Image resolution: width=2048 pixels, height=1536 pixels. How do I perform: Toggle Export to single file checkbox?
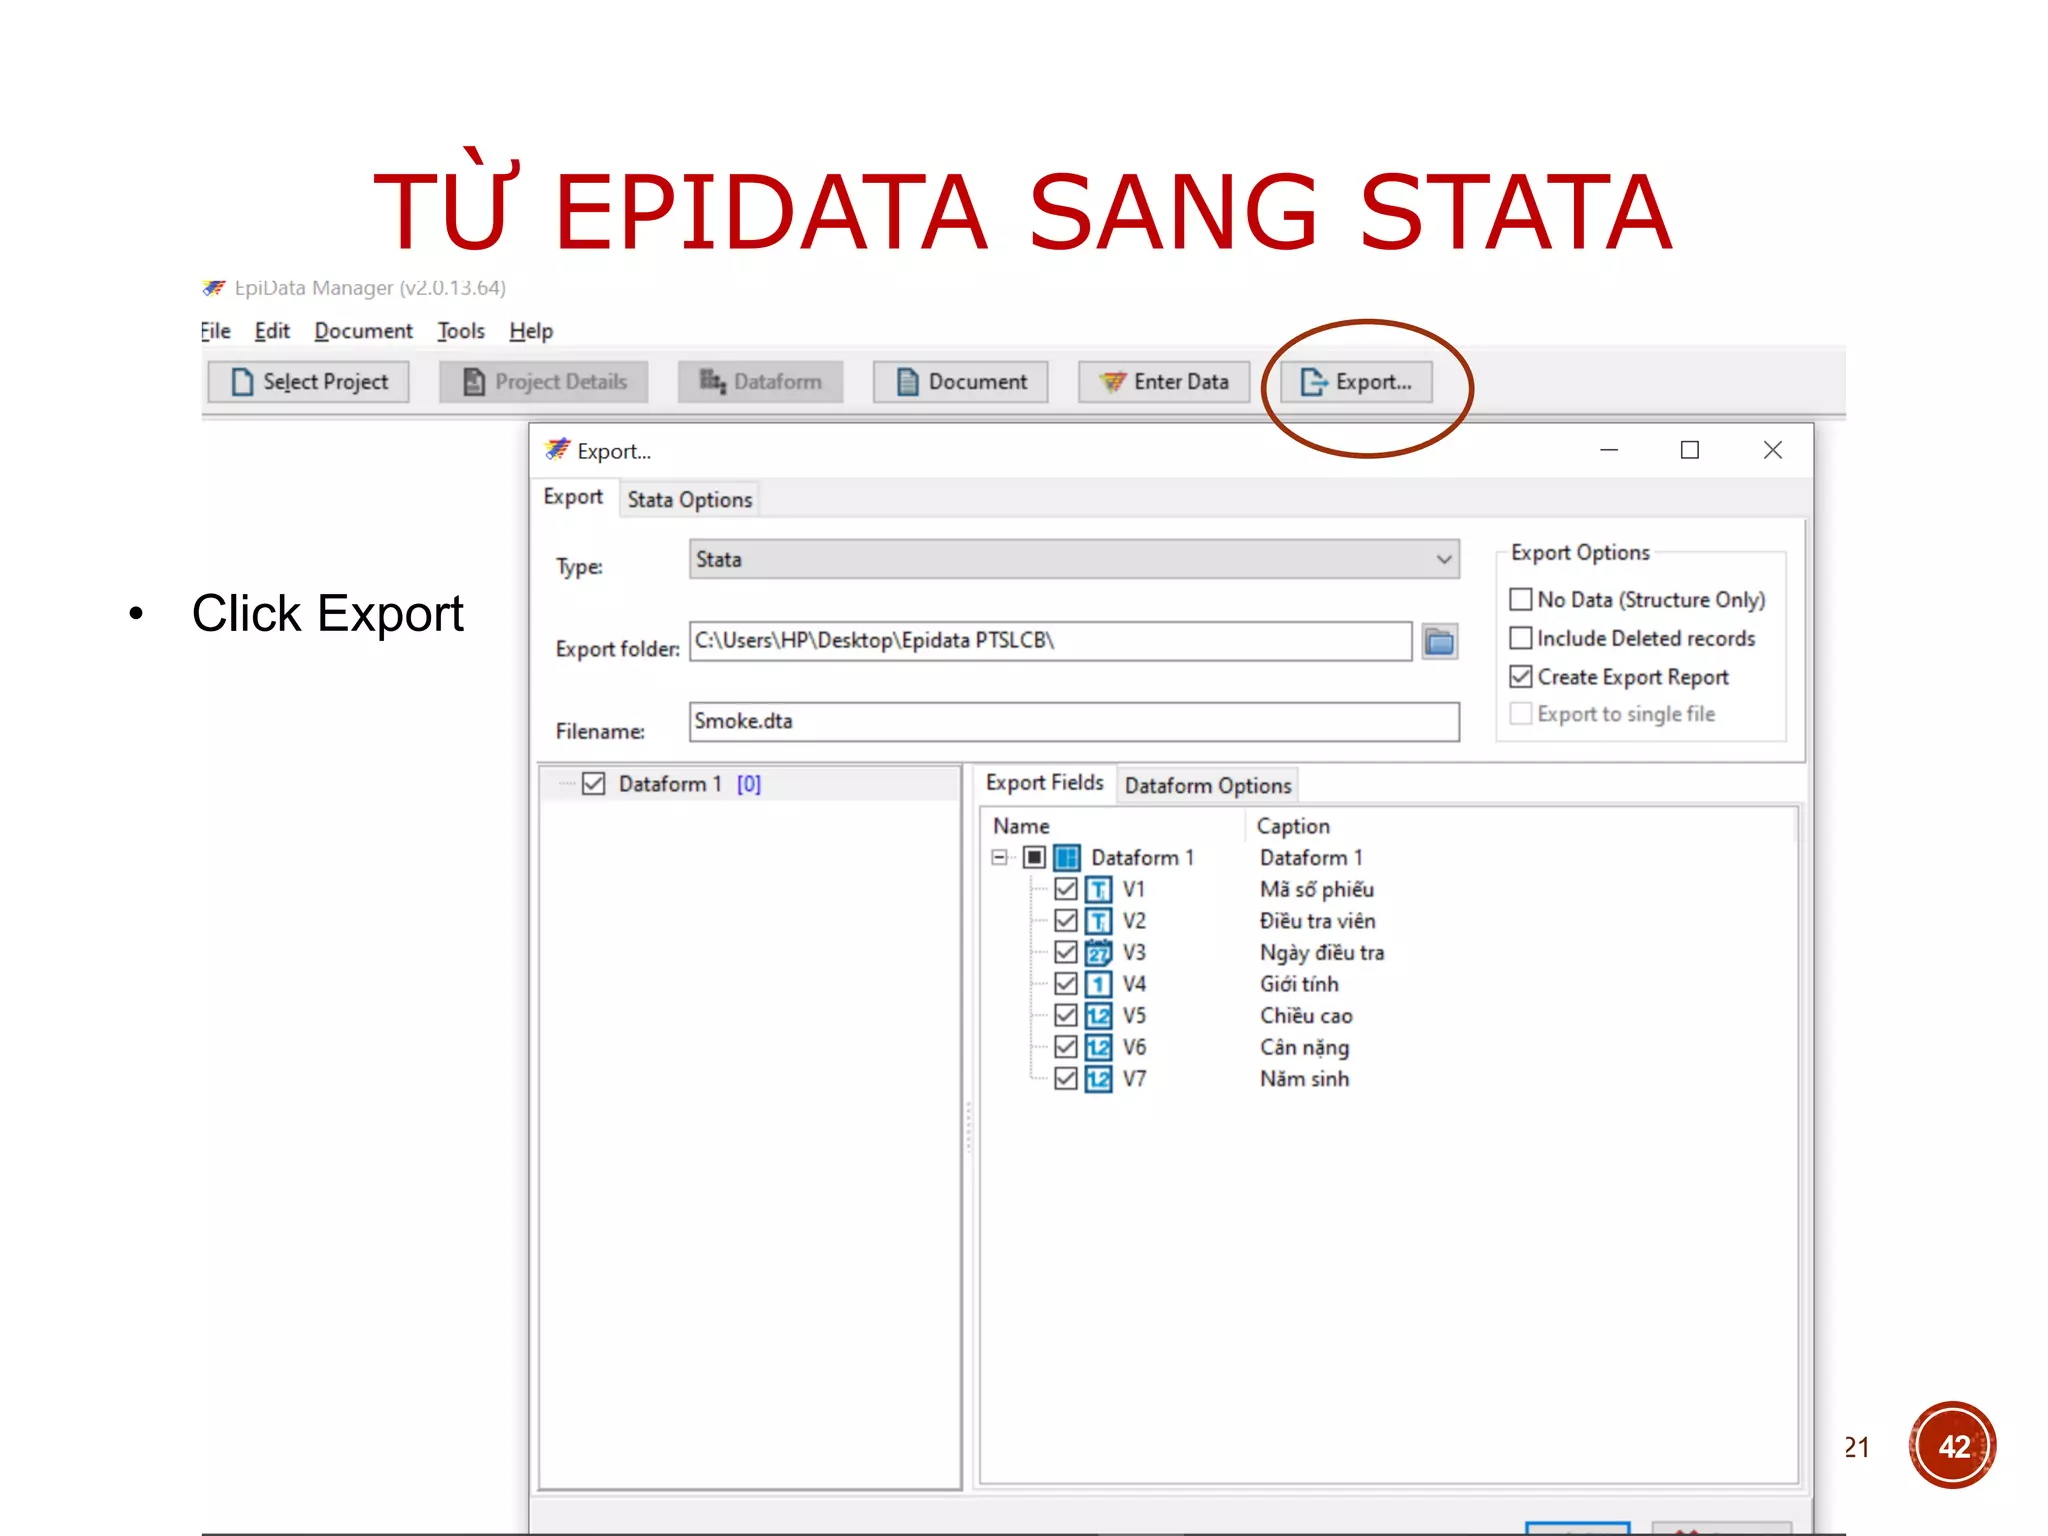(x=1520, y=714)
